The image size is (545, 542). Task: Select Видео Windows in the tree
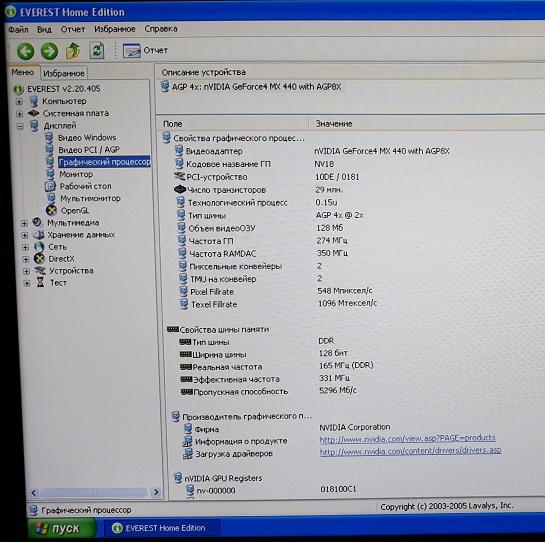click(87, 138)
